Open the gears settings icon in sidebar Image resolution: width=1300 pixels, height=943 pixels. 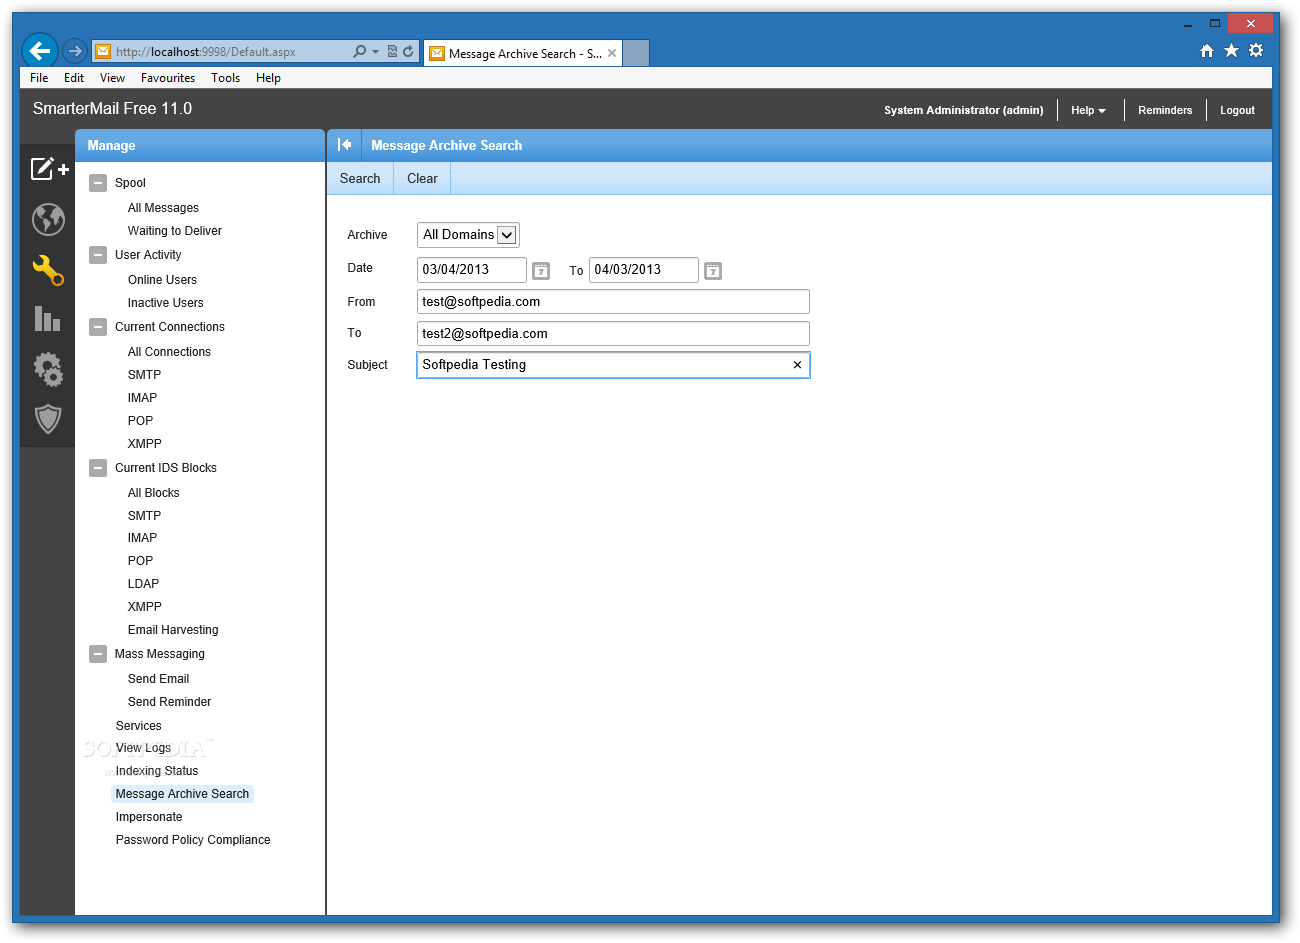pos(48,369)
